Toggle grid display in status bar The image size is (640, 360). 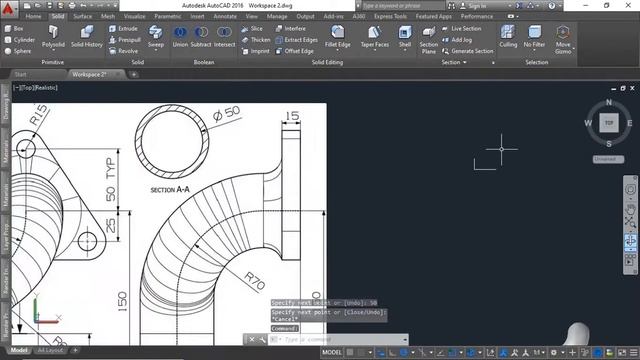pos(350,353)
